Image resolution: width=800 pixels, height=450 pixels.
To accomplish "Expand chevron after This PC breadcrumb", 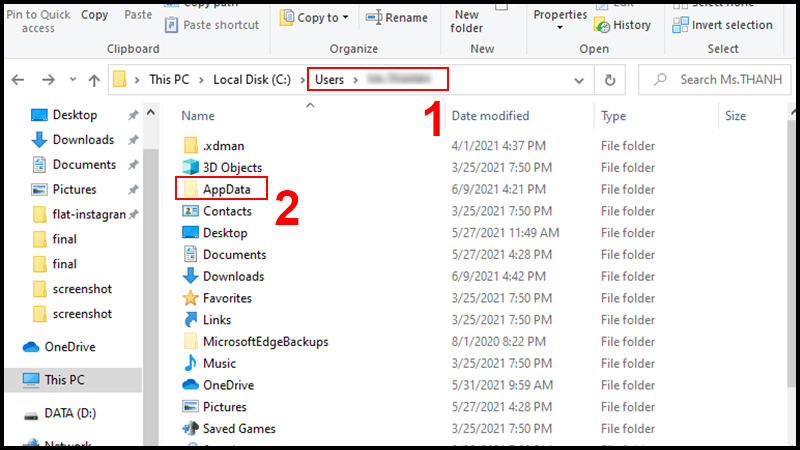I will point(201,80).
